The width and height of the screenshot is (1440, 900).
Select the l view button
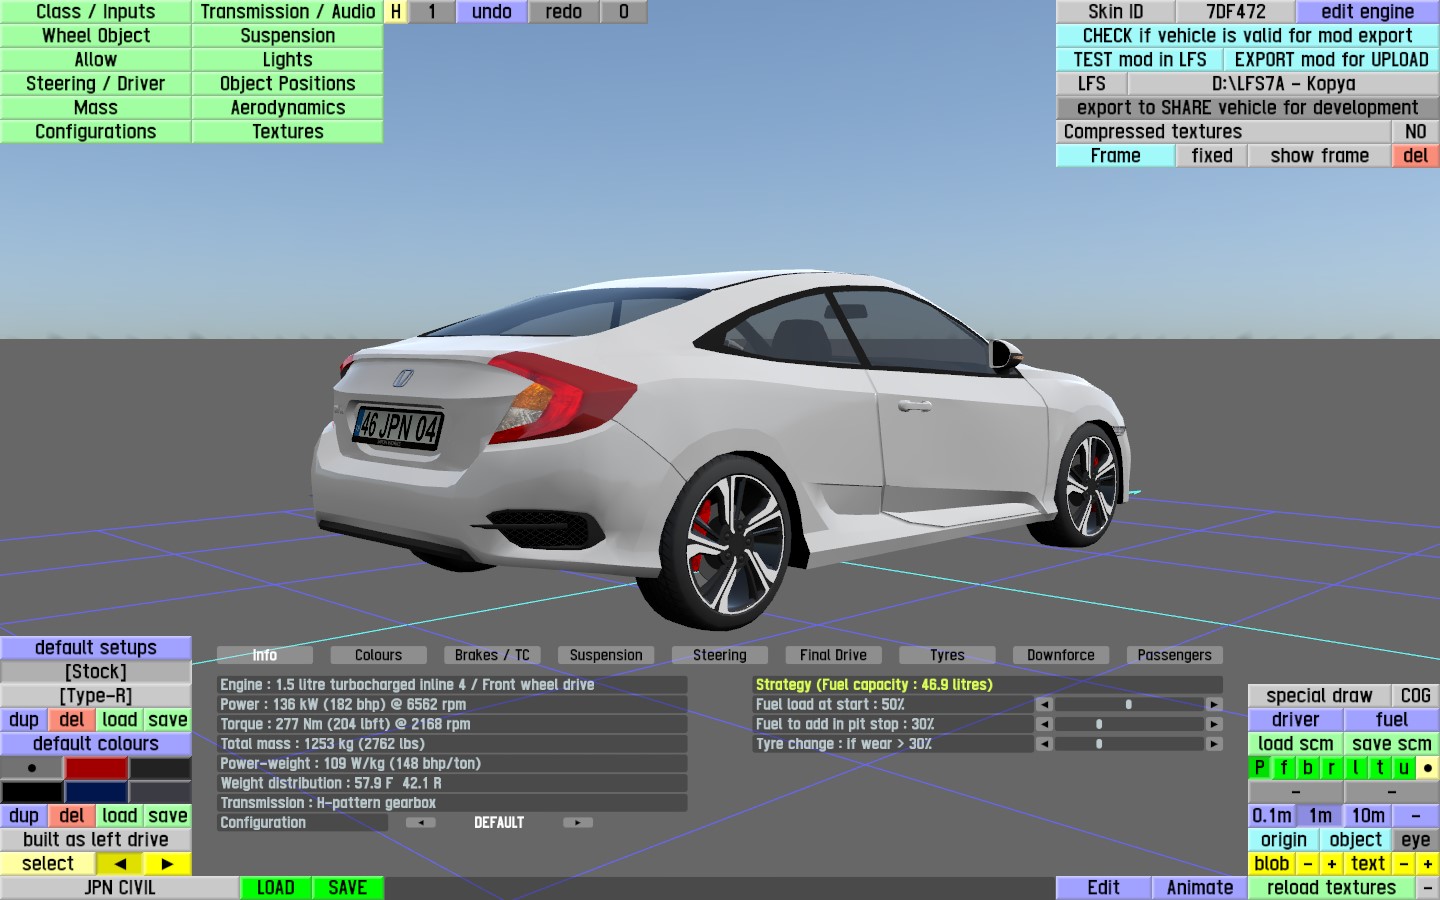click(1356, 768)
